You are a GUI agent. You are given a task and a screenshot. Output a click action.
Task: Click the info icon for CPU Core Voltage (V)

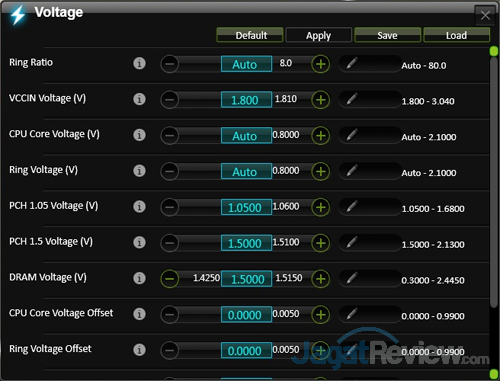(x=139, y=135)
